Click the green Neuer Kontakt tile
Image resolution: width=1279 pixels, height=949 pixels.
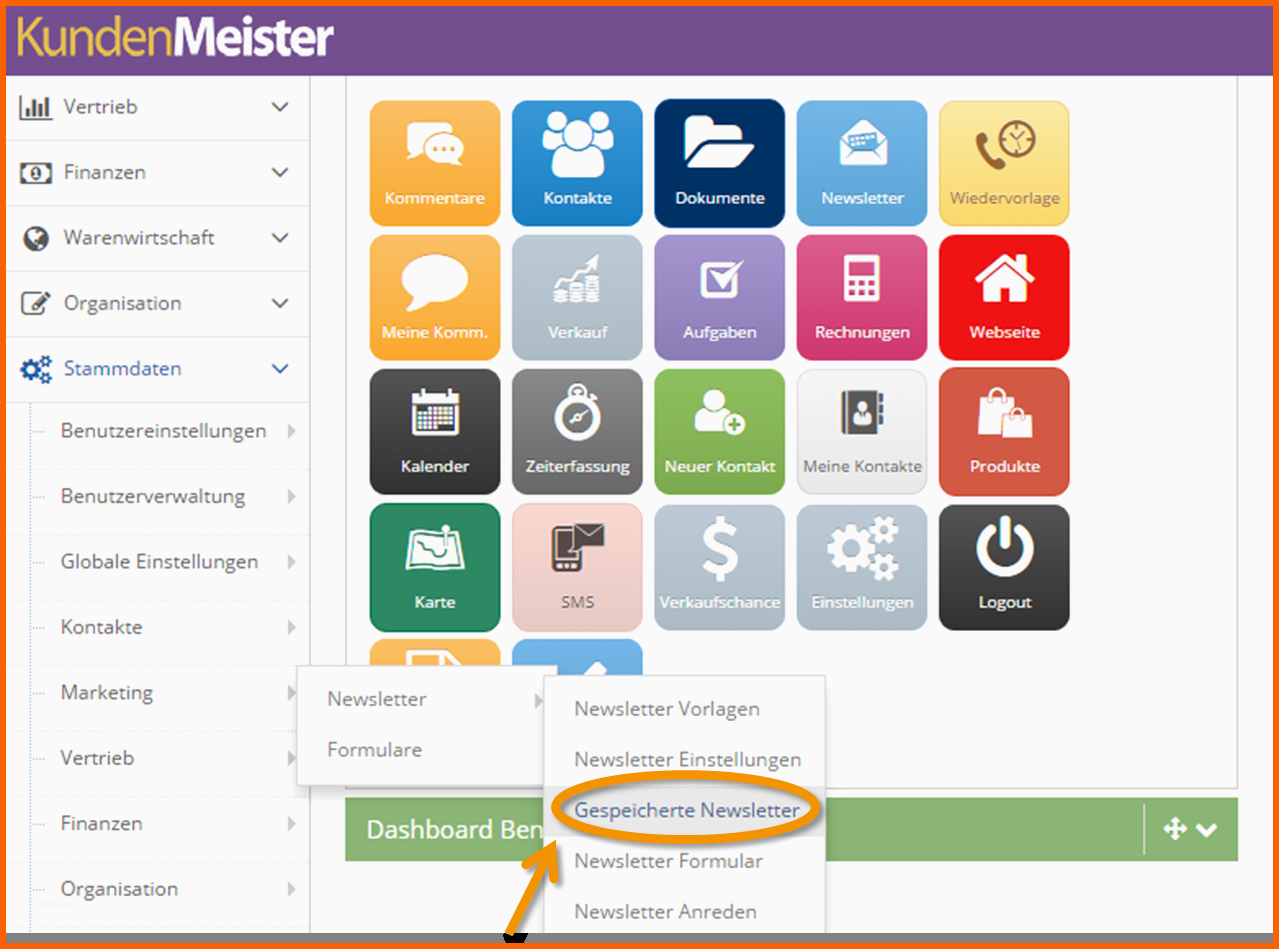pyautogui.click(x=720, y=432)
